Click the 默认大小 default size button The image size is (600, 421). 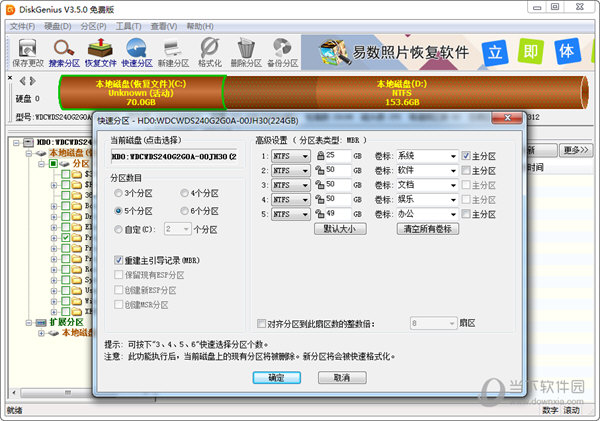tap(340, 229)
